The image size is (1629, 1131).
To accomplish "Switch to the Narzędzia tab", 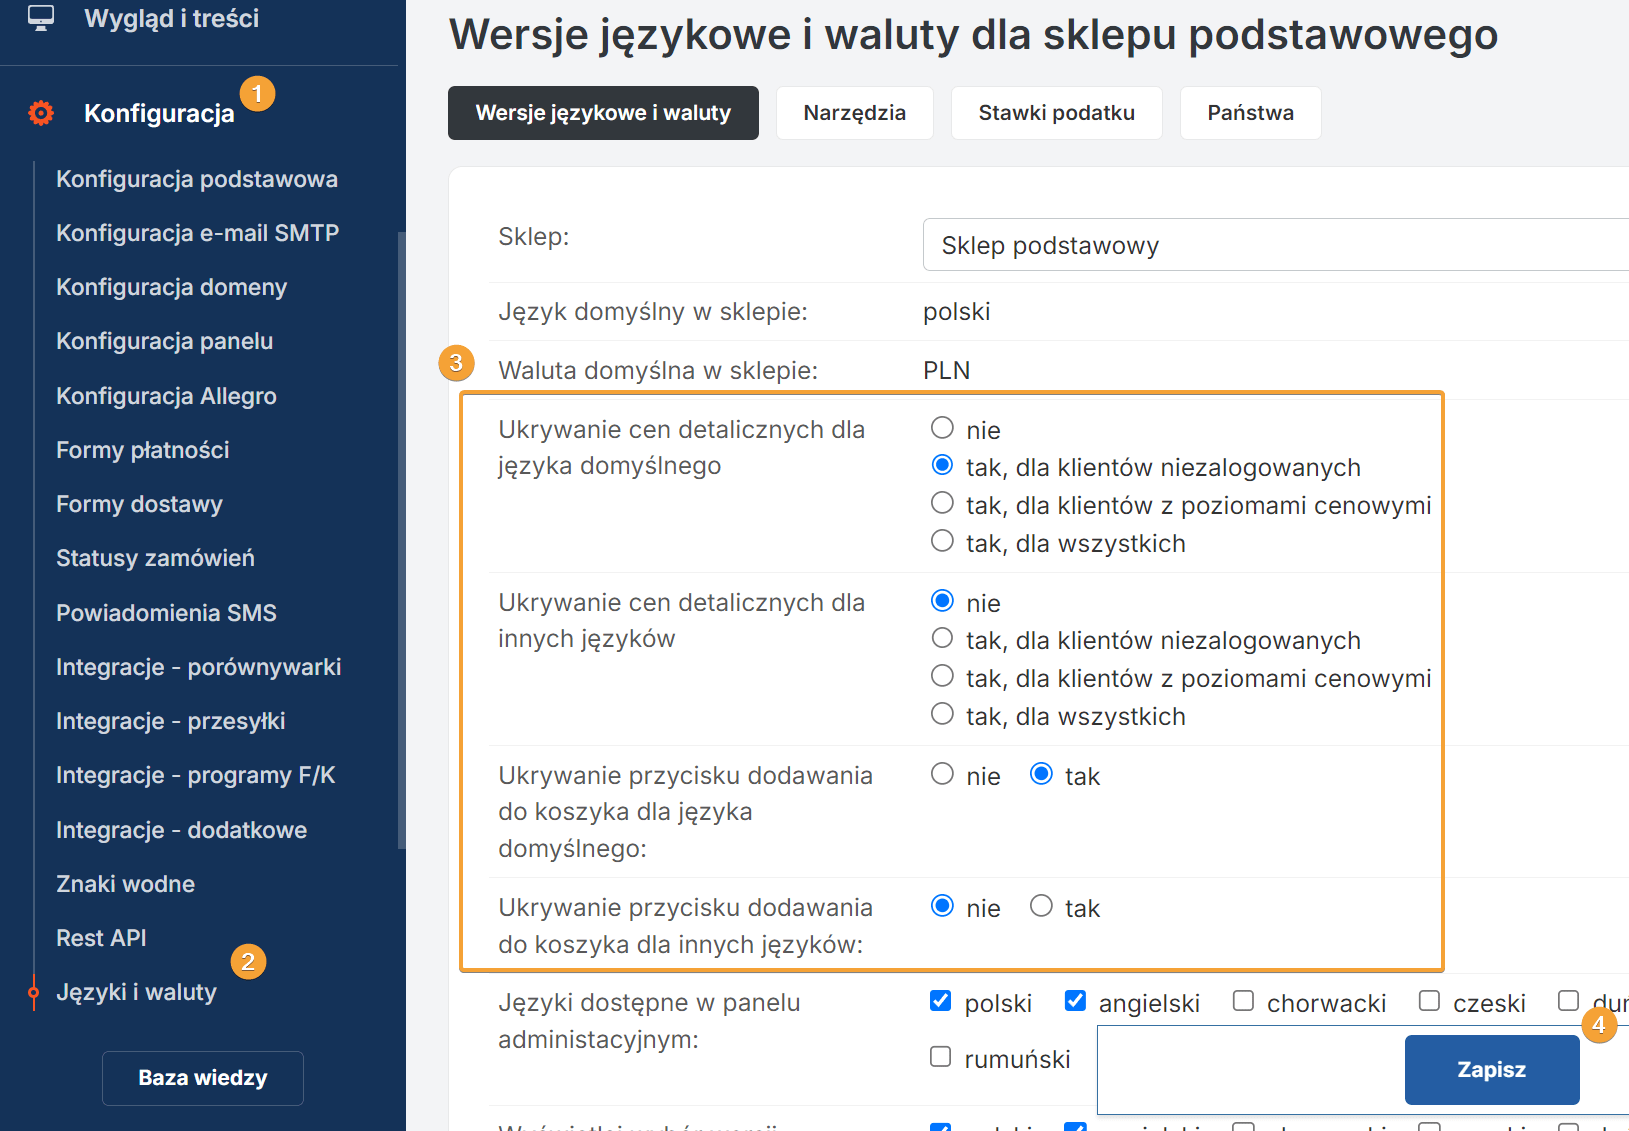I will (854, 113).
